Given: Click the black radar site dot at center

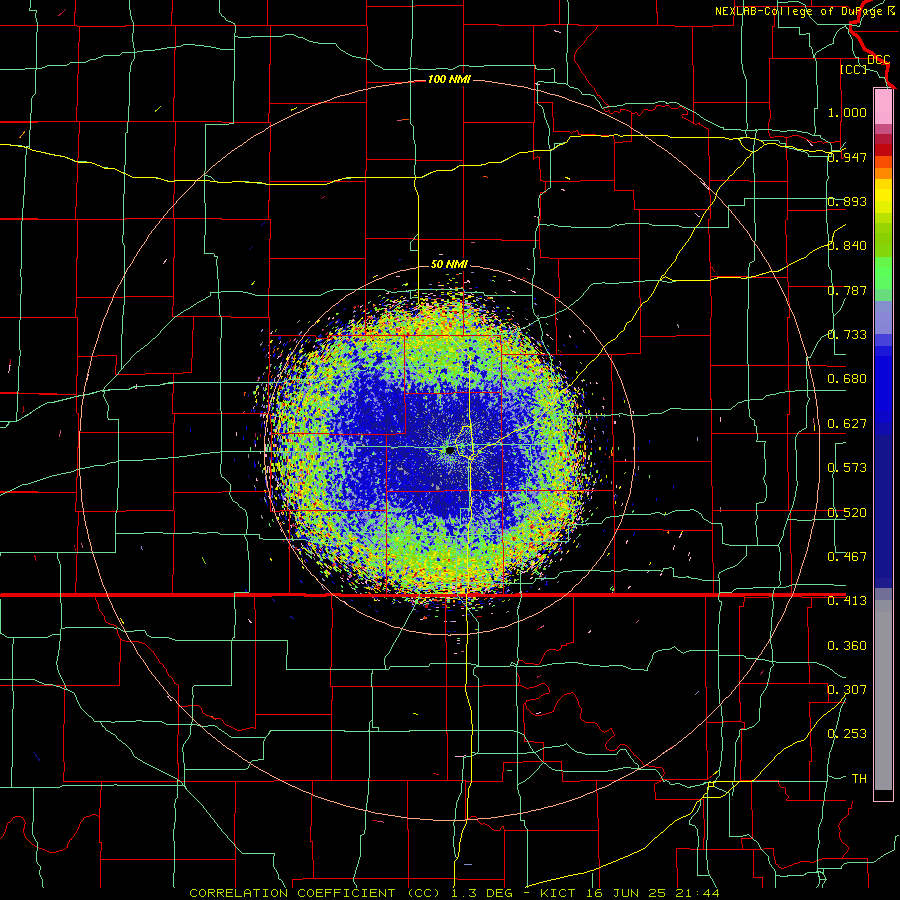Looking at the screenshot, I should coord(450,451).
